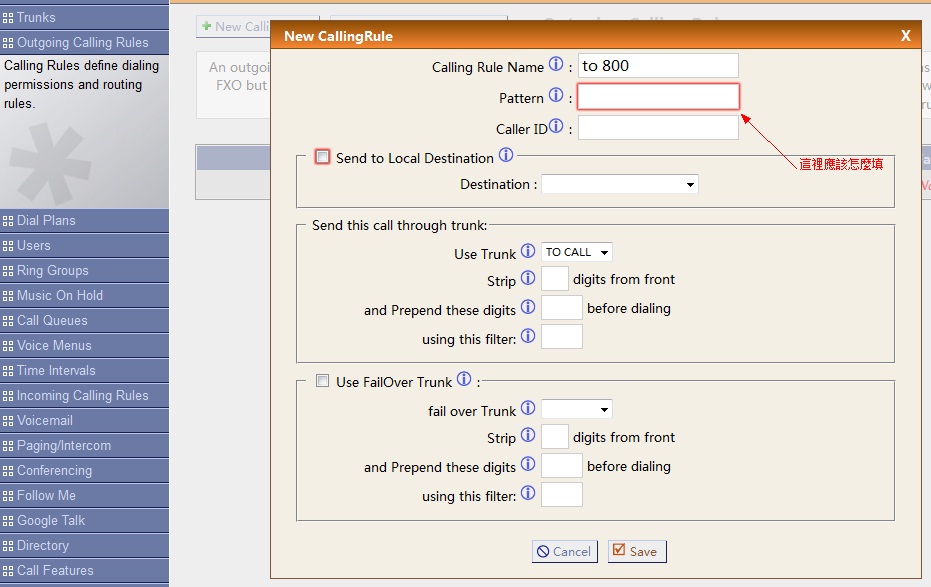The height and width of the screenshot is (587, 931).
Task: Open Follow Me in sidebar
Action: (84, 496)
